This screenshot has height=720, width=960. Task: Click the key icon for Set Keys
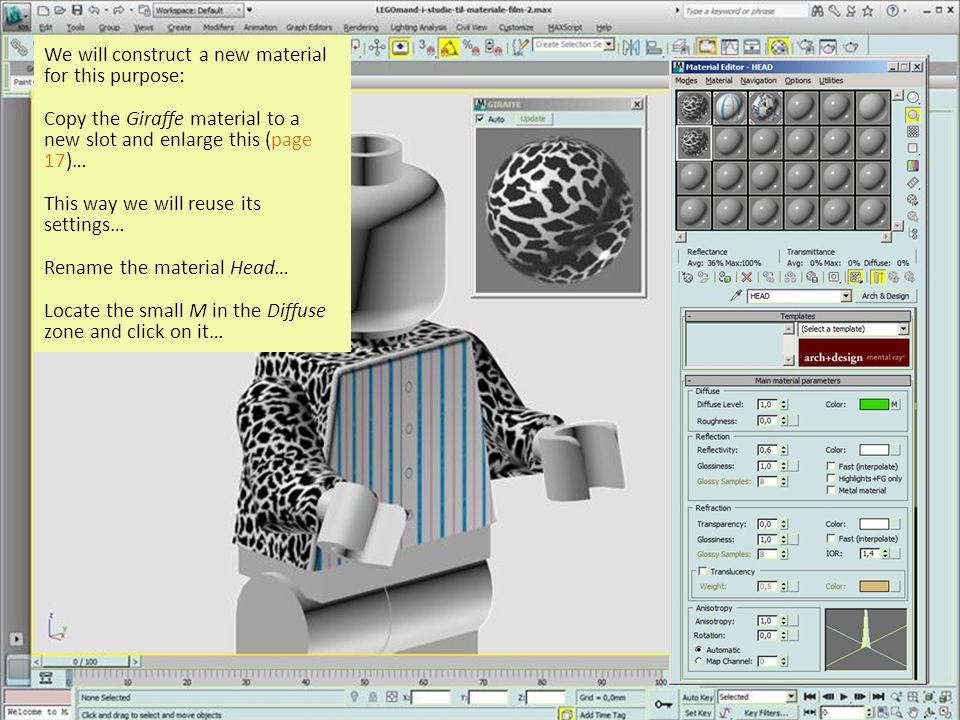662,705
